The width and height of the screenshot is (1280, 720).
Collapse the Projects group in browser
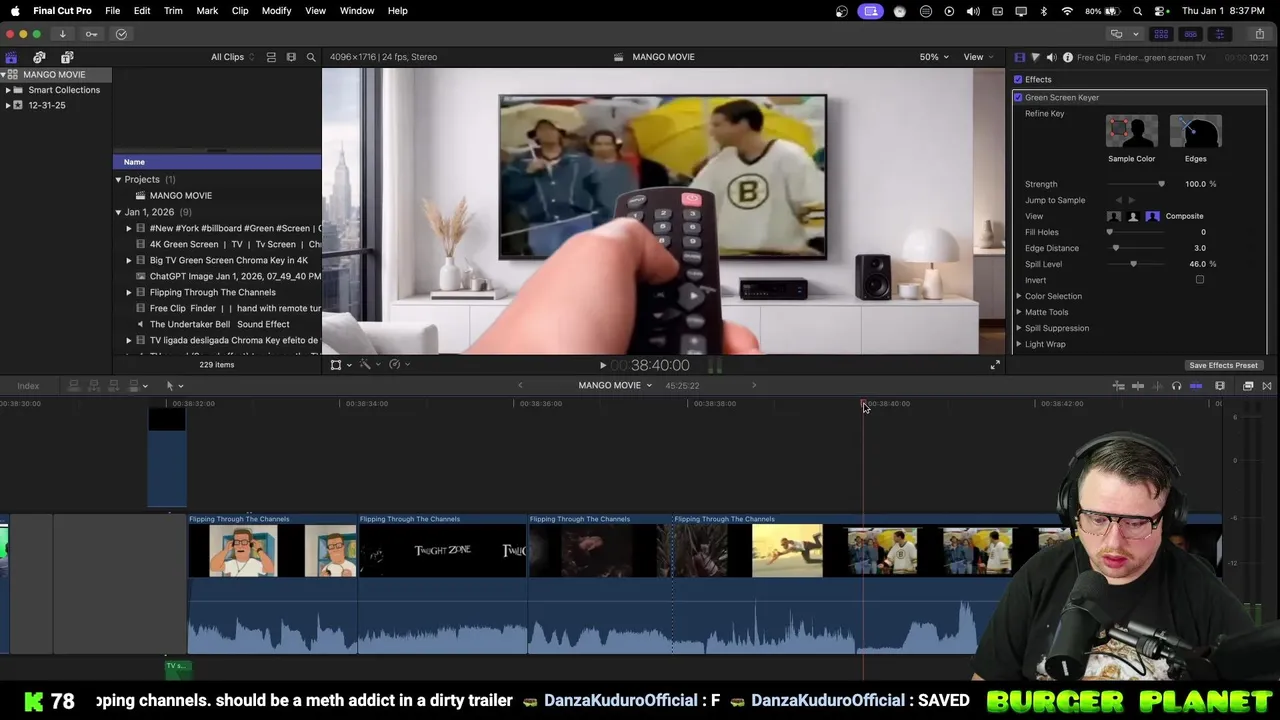pyautogui.click(x=118, y=180)
